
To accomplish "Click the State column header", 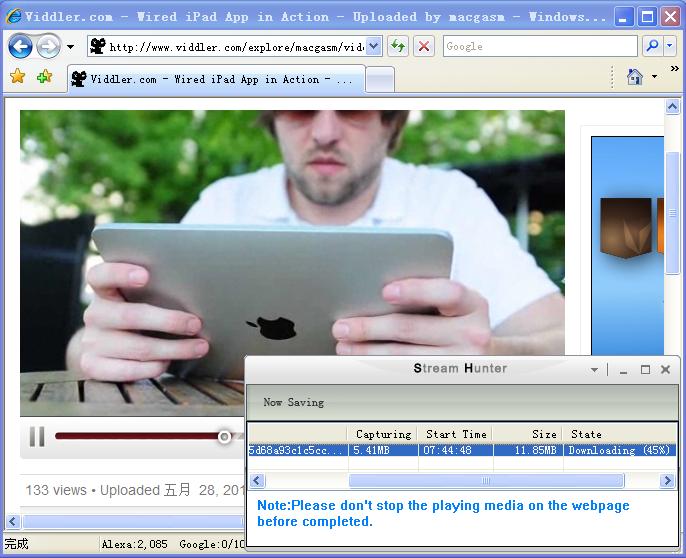I will click(620, 434).
